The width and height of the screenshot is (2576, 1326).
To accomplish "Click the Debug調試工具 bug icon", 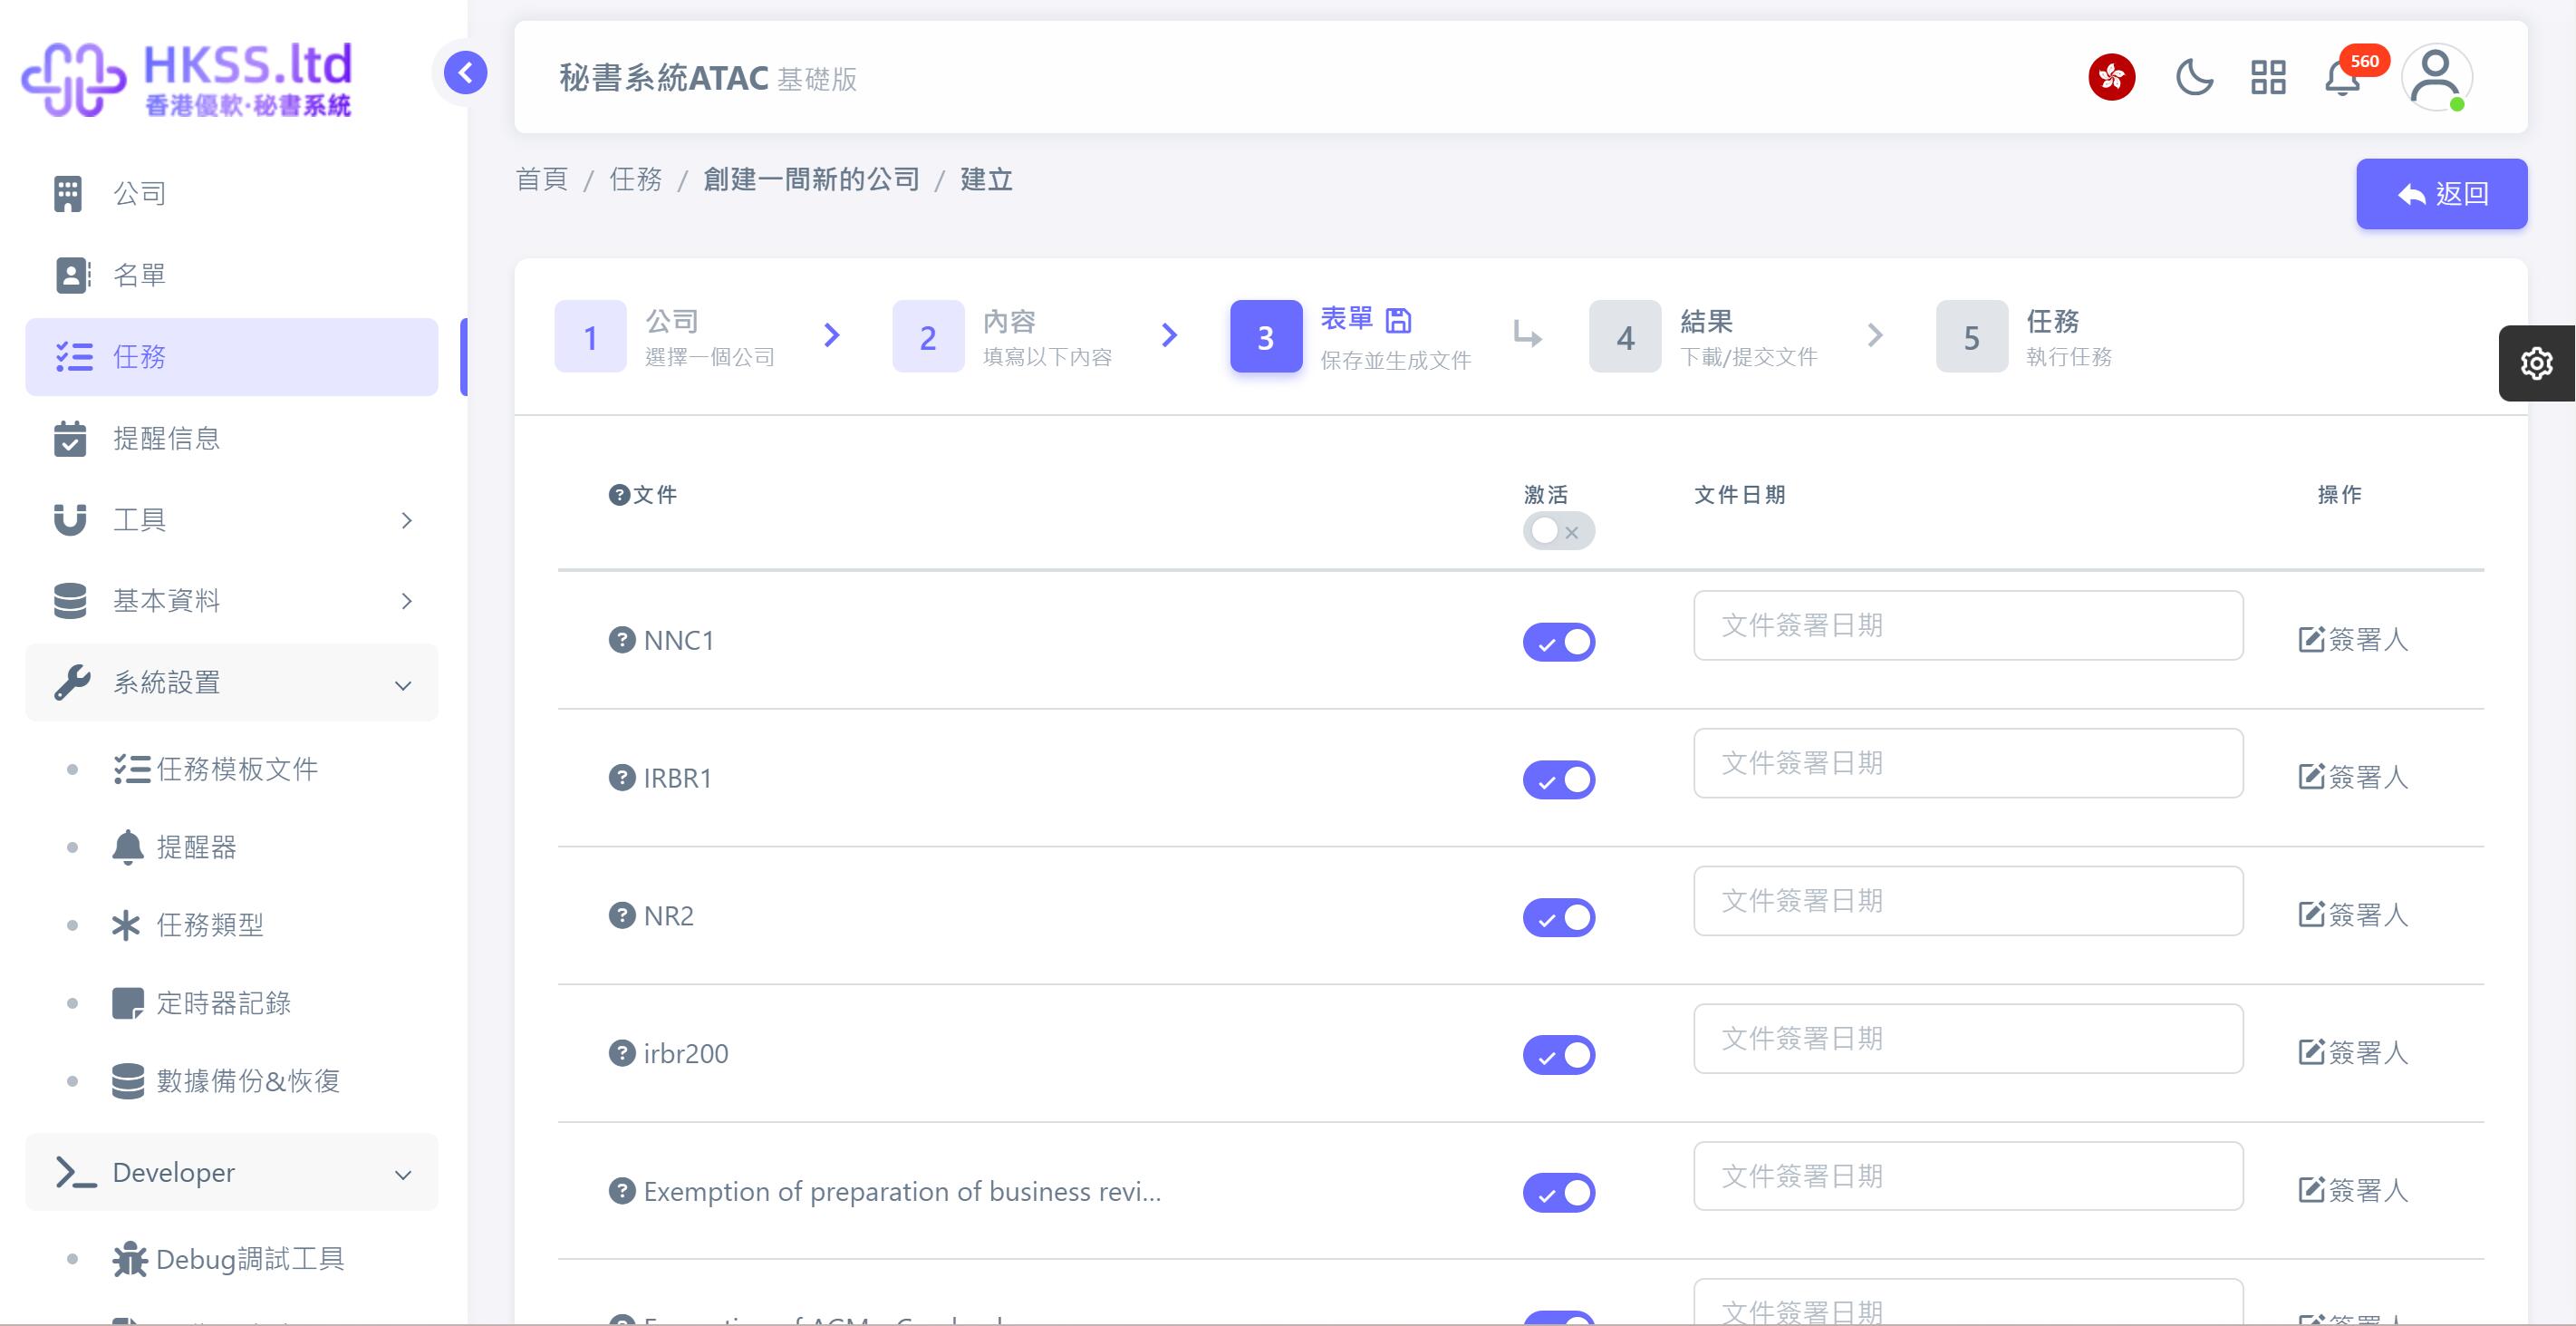I will click(x=129, y=1259).
